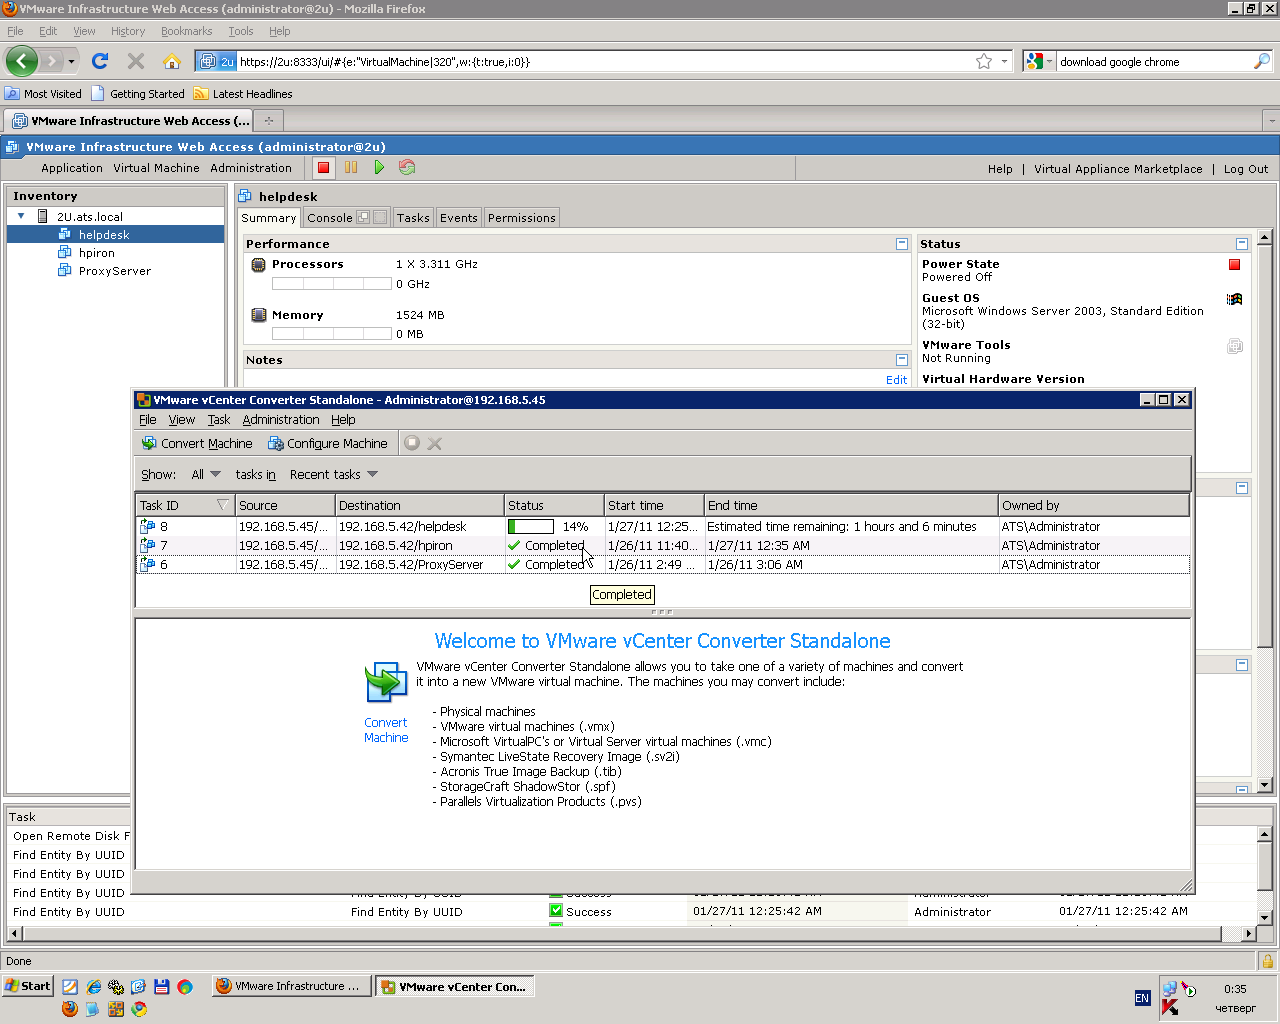Click the Kaspersky tray icon

tap(1169, 1007)
